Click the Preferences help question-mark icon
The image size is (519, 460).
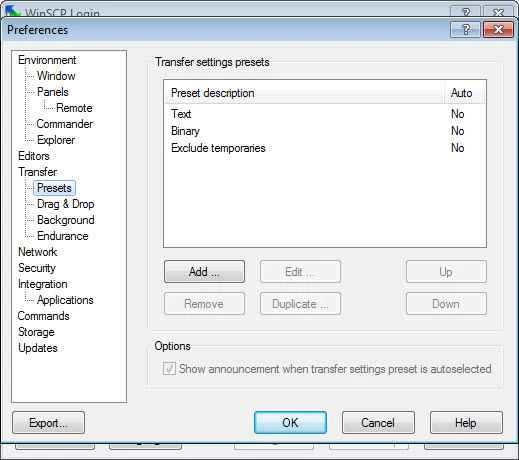coord(465,30)
